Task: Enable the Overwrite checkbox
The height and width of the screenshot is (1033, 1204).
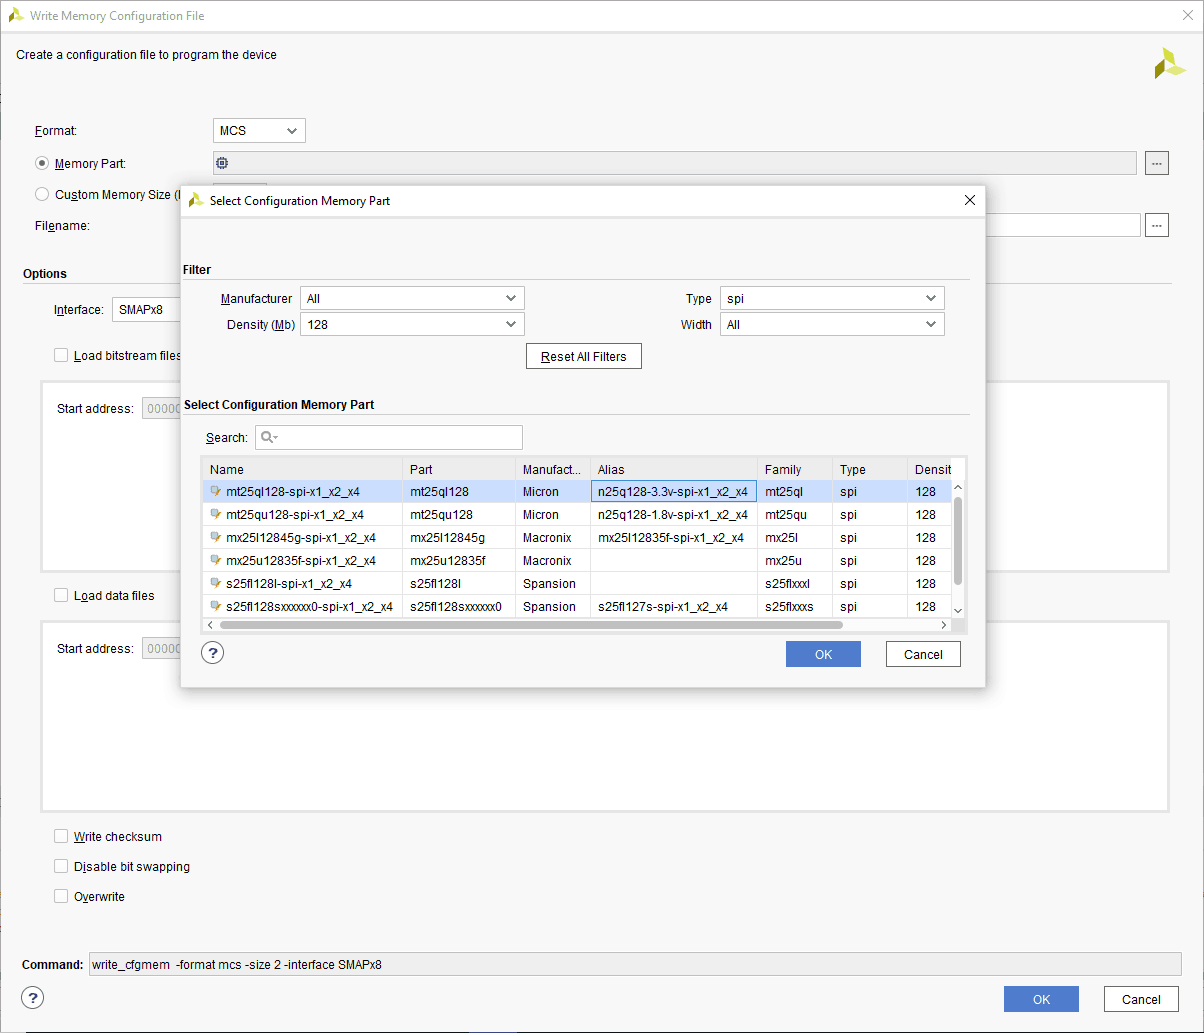Action: [x=62, y=896]
